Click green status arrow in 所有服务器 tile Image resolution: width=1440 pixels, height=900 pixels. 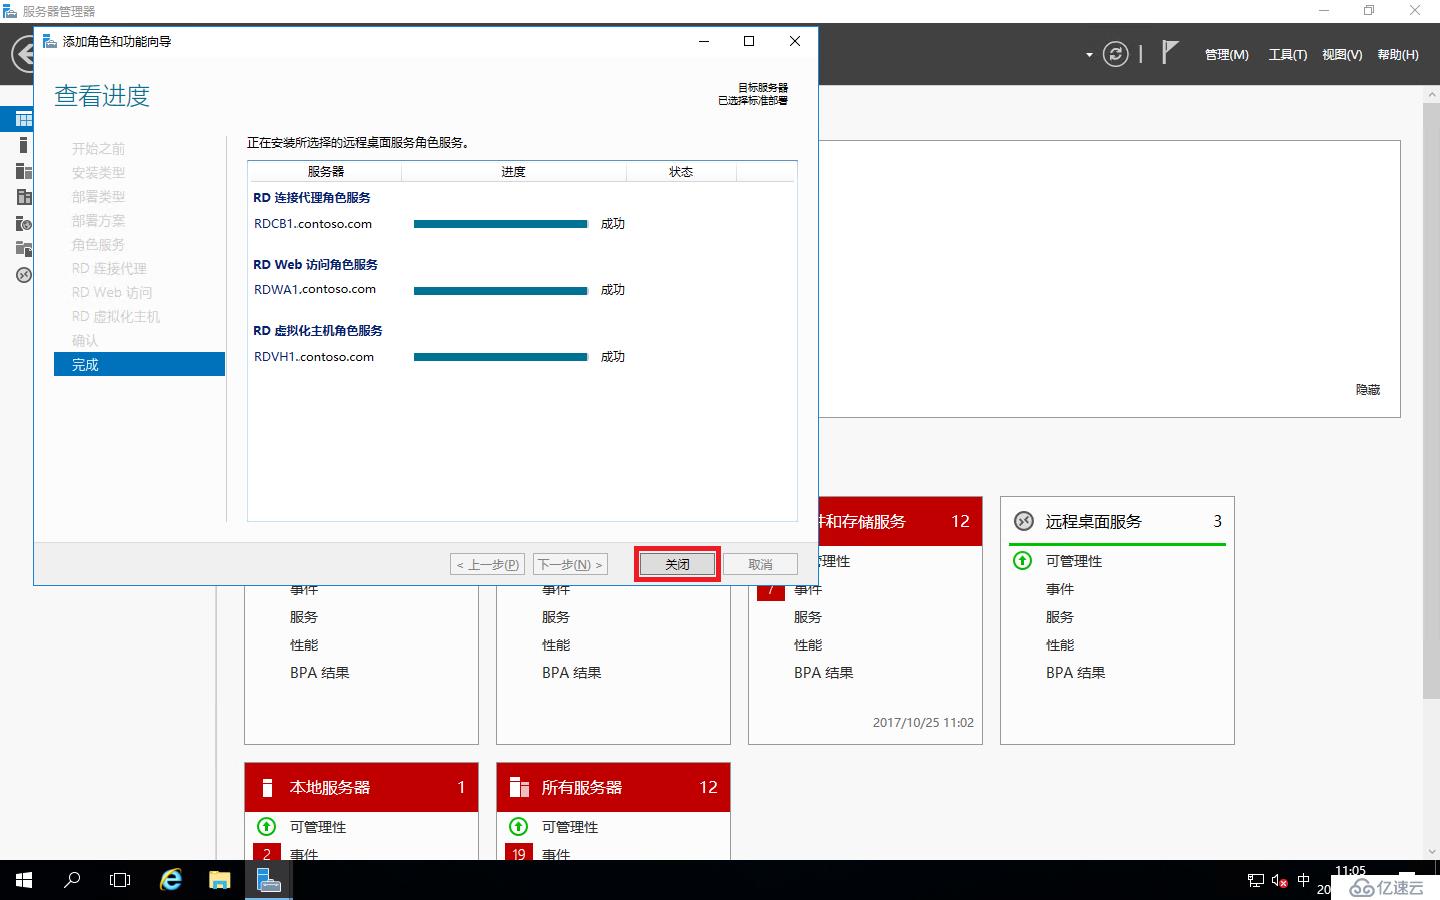[518, 826]
